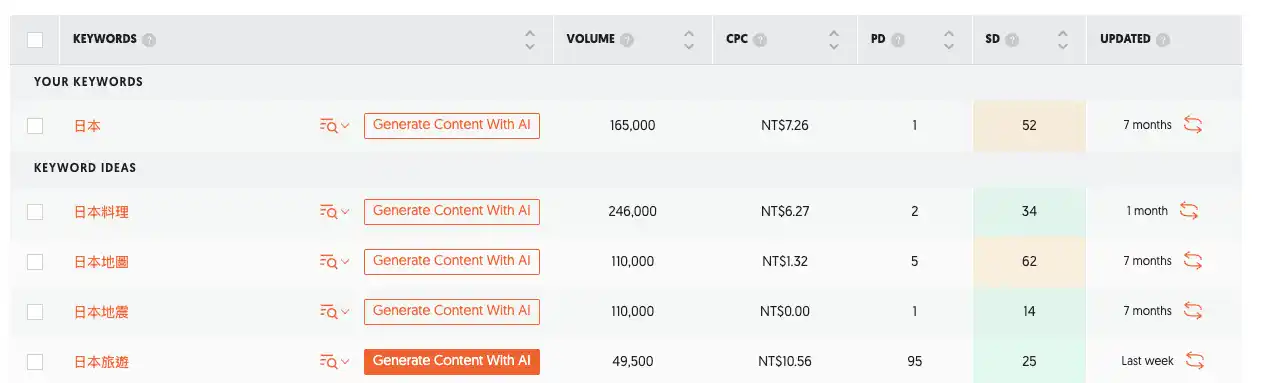The width and height of the screenshot is (1263, 383).
Task: Refresh data for the 日本 keyword row
Action: 1192,125
